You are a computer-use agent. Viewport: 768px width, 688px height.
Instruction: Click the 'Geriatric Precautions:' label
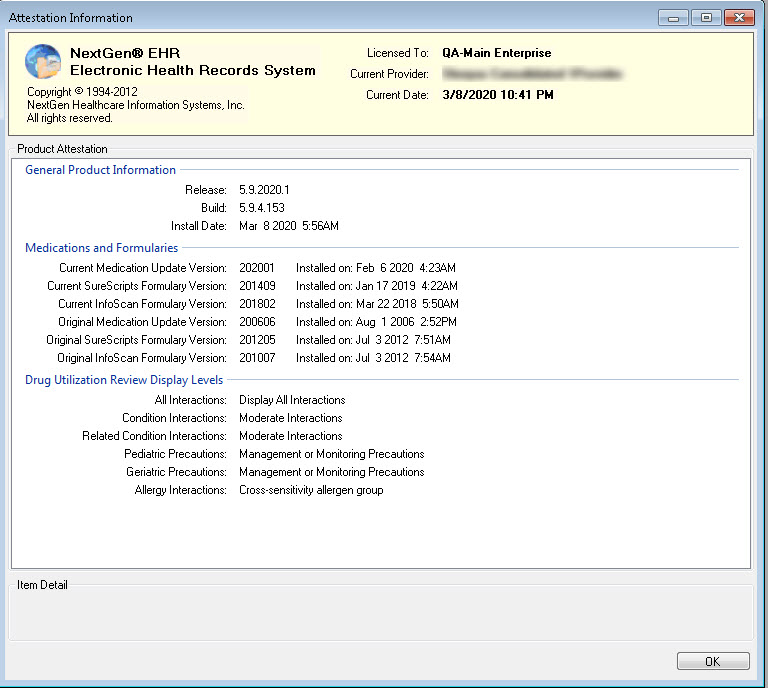[x=176, y=472]
